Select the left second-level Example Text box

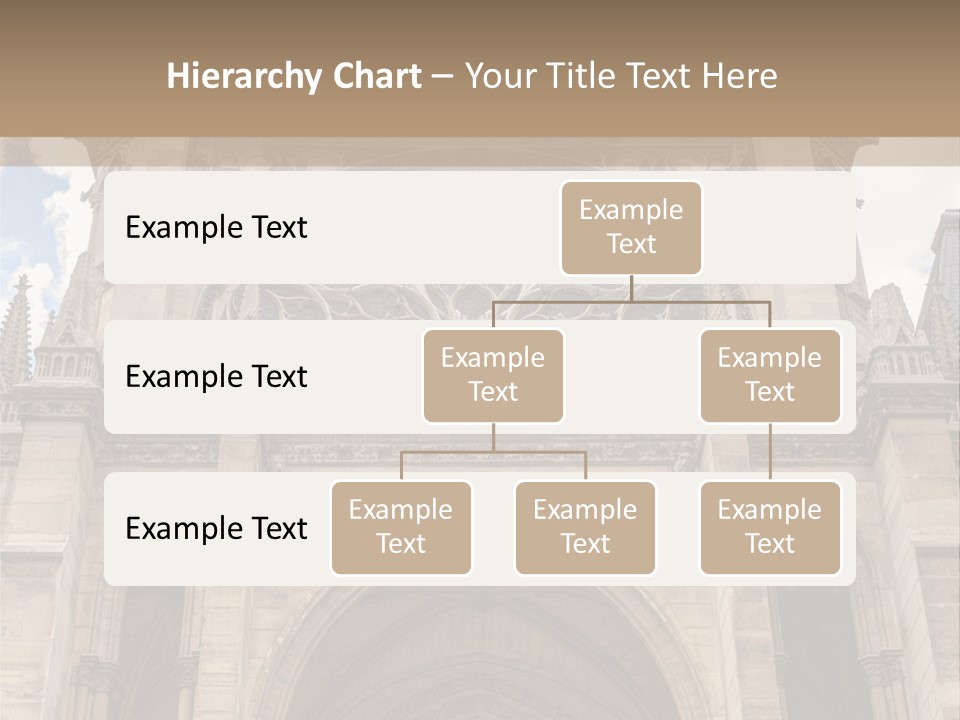493,375
